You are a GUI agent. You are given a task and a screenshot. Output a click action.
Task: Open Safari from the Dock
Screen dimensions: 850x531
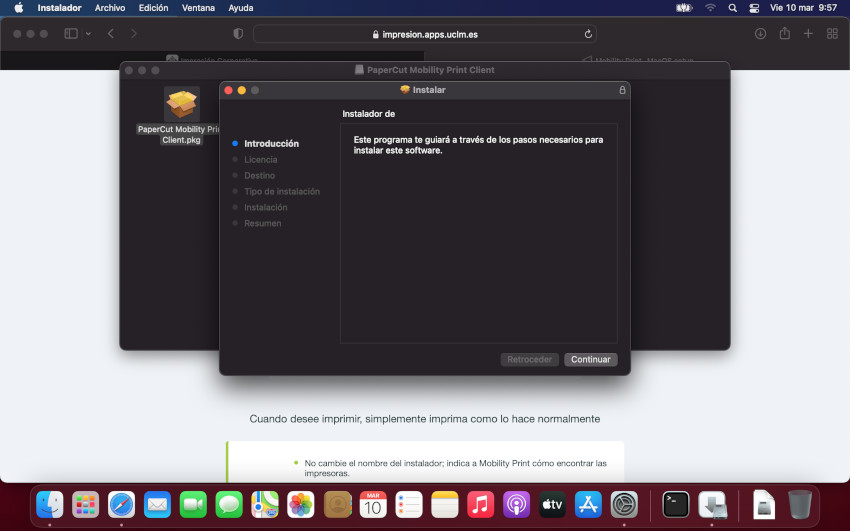(x=121, y=504)
